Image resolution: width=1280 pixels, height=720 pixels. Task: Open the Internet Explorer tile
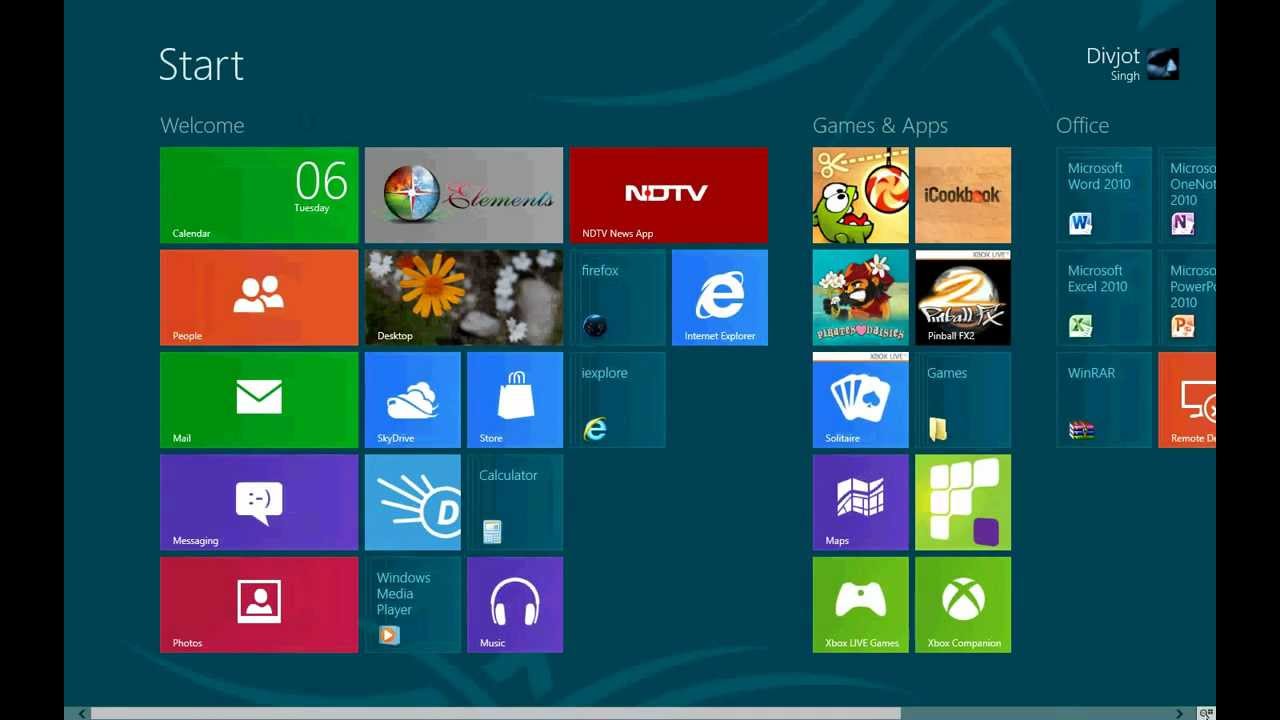click(x=720, y=298)
